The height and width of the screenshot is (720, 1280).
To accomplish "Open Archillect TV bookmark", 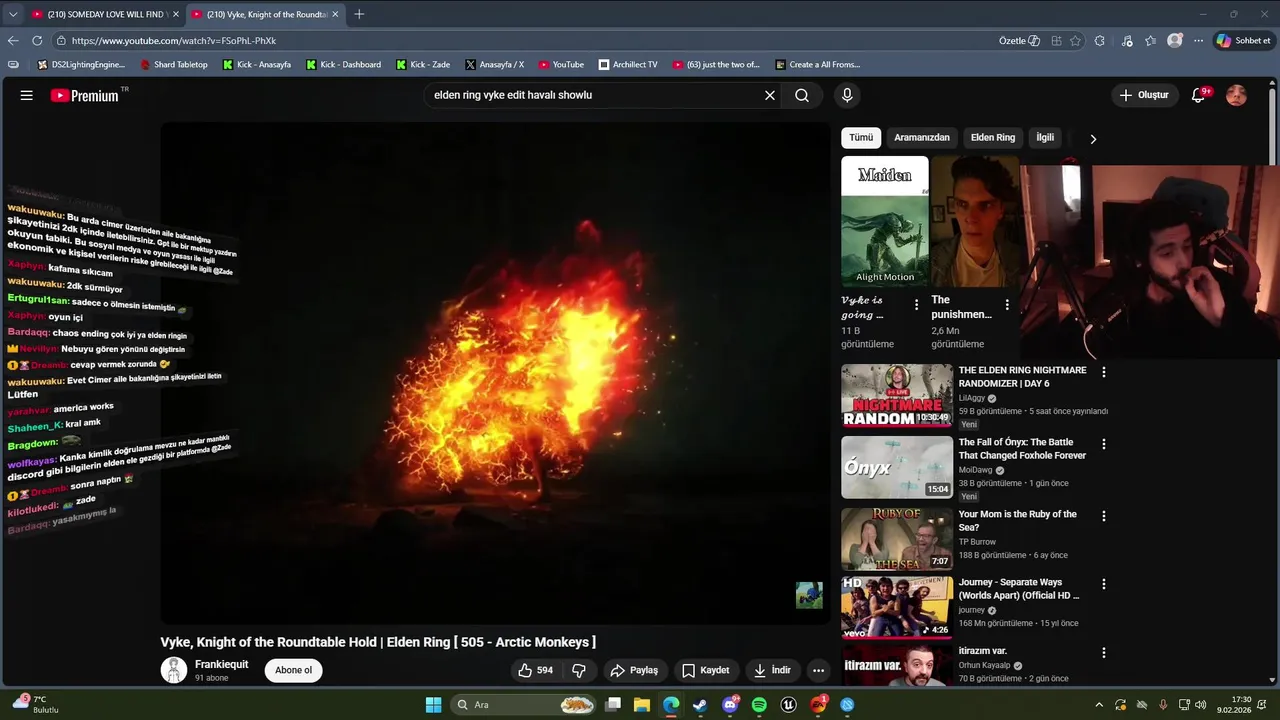I will coord(628,65).
